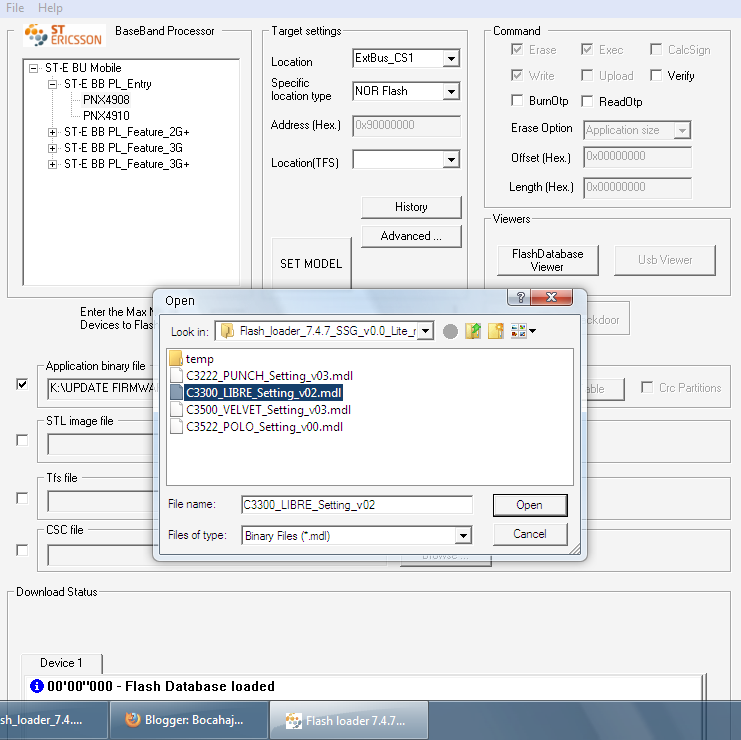741x740 pixels.
Task: Toggle the CalcSign checkbox
Action: [x=656, y=49]
